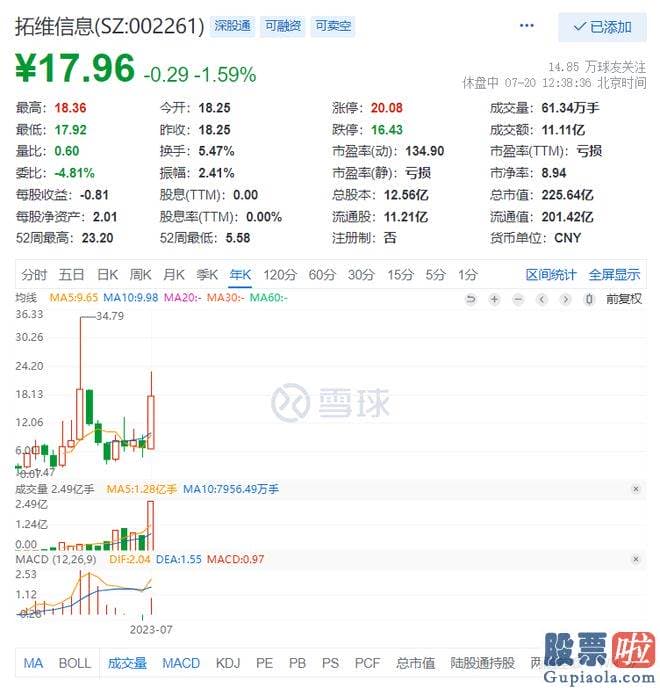Viewport: 660px width, 688px height.
Task: Toggle PB sub-indicator
Action: click(297, 663)
